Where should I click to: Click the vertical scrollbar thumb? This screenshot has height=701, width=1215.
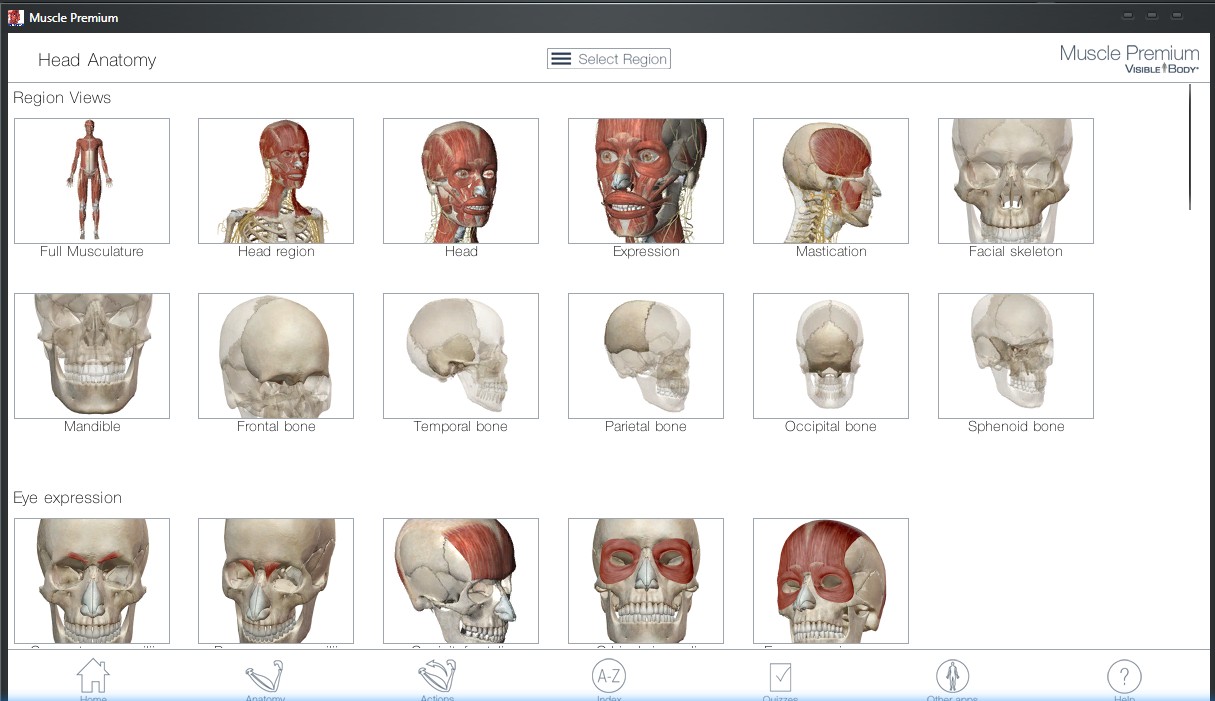coord(1190,148)
